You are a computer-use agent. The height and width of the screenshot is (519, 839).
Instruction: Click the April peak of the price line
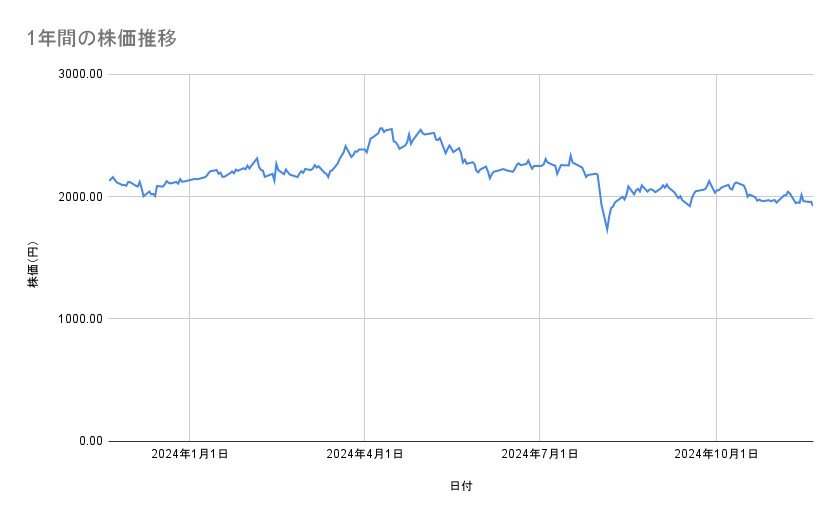[381, 128]
